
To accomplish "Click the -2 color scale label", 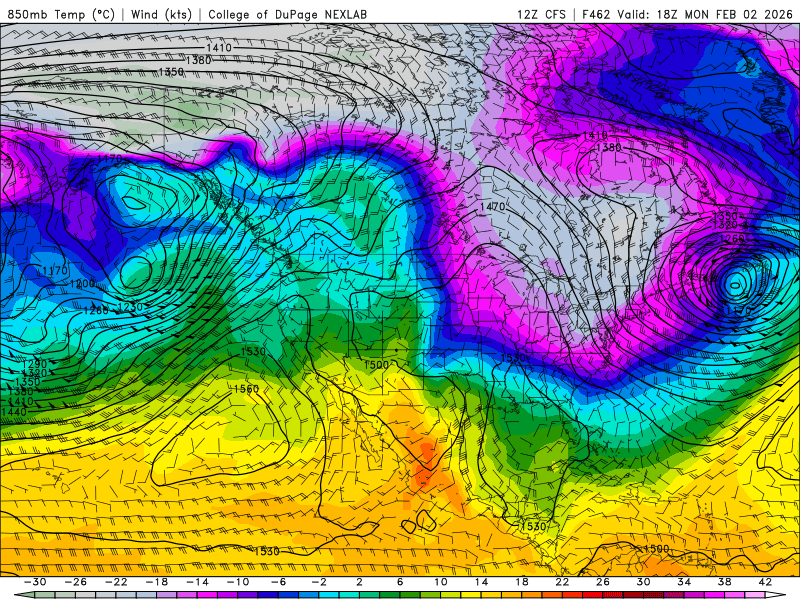I will [319, 582].
